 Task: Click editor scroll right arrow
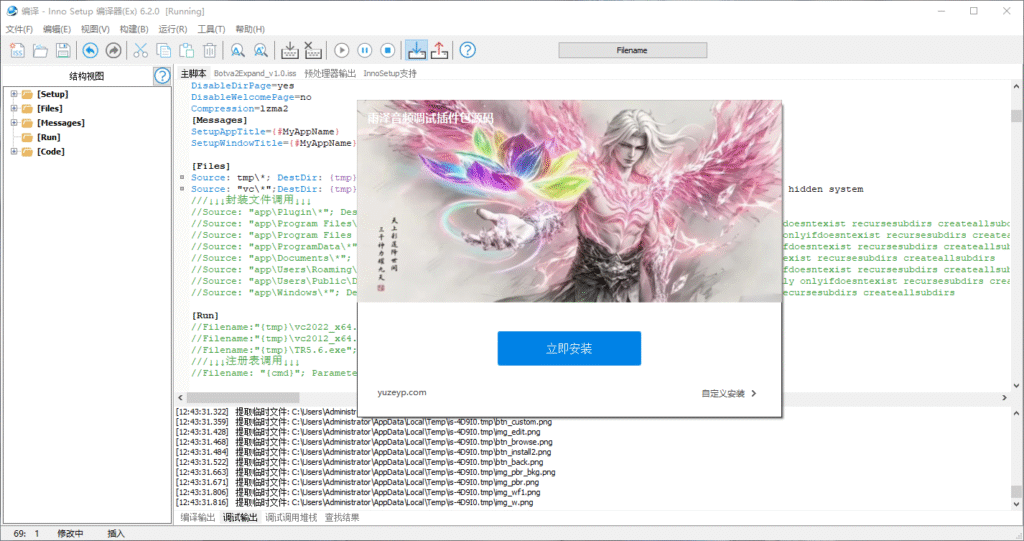click(1004, 397)
